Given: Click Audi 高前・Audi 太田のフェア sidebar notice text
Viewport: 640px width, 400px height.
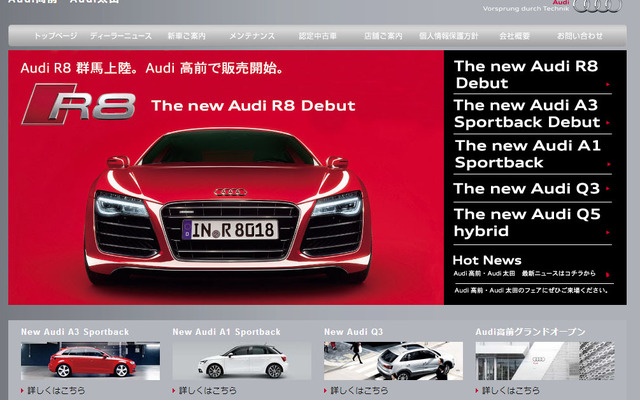Looking at the screenshot, I should point(531,291).
